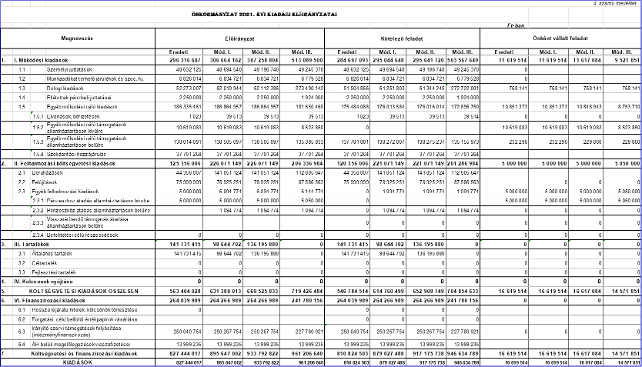The image size is (642, 367).
Task: Select the row label "Költségvetési és finanszírozási kiadások"
Action: (85, 353)
